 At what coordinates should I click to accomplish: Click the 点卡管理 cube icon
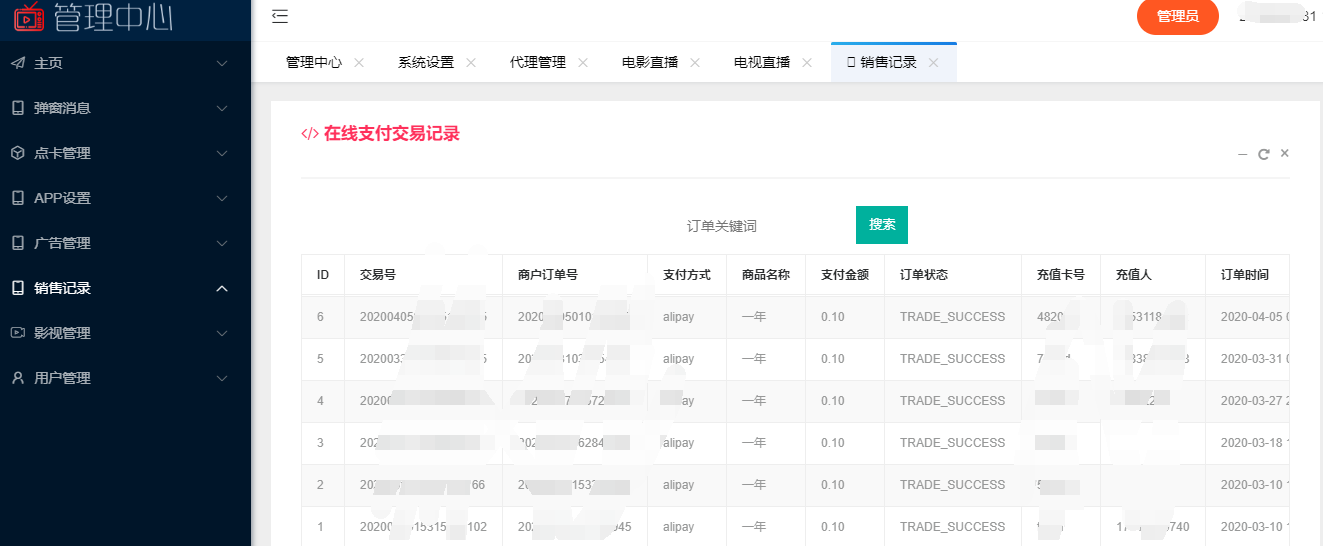click(x=18, y=153)
